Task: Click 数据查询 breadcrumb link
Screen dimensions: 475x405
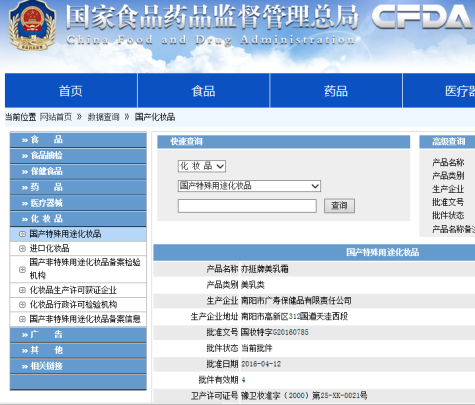Action: click(103, 117)
